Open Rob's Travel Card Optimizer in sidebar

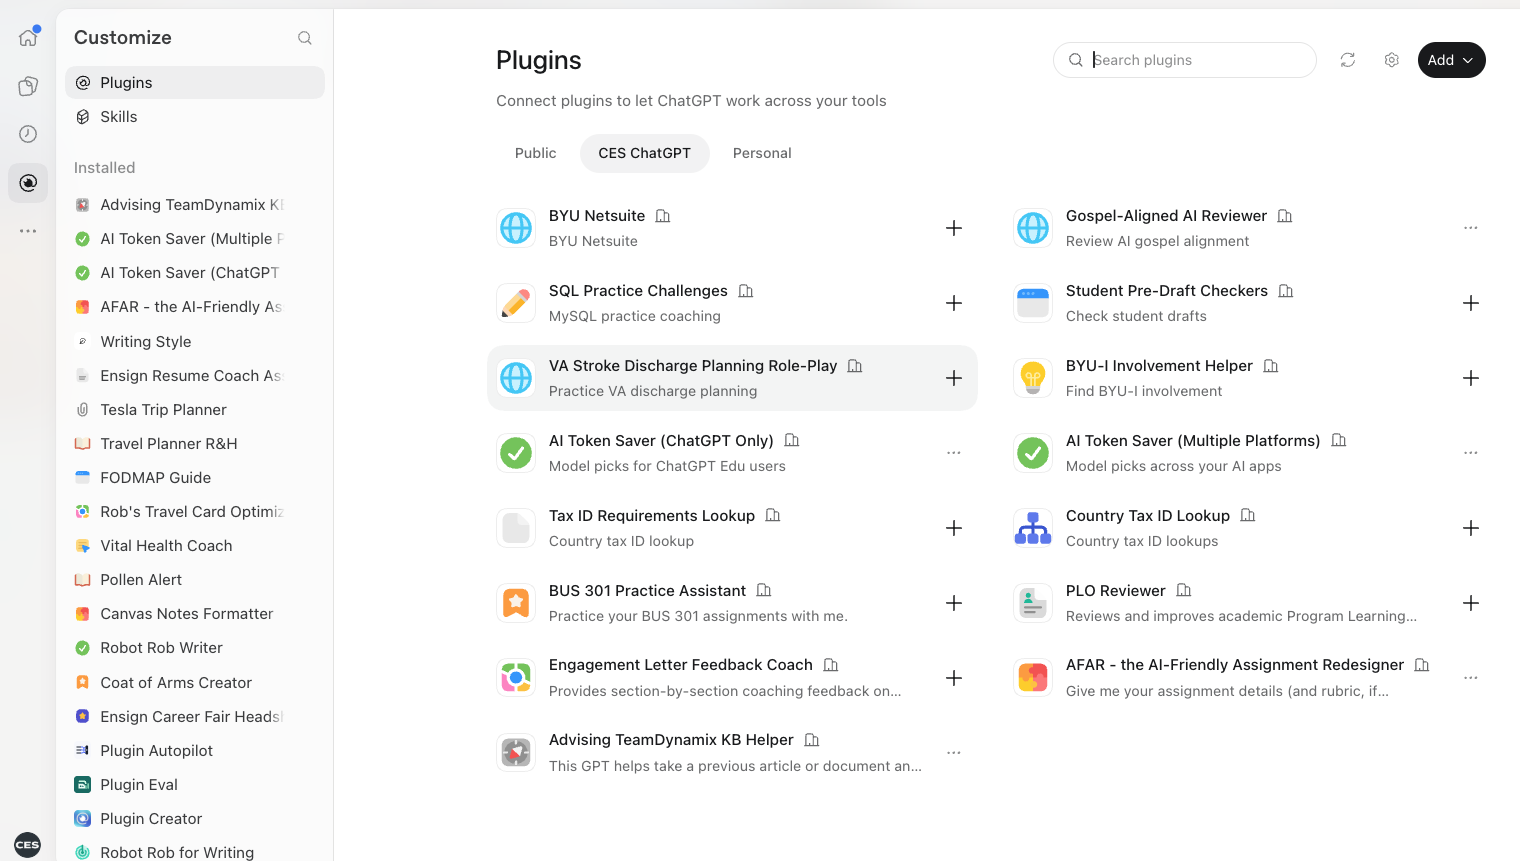pyautogui.click(x=195, y=512)
